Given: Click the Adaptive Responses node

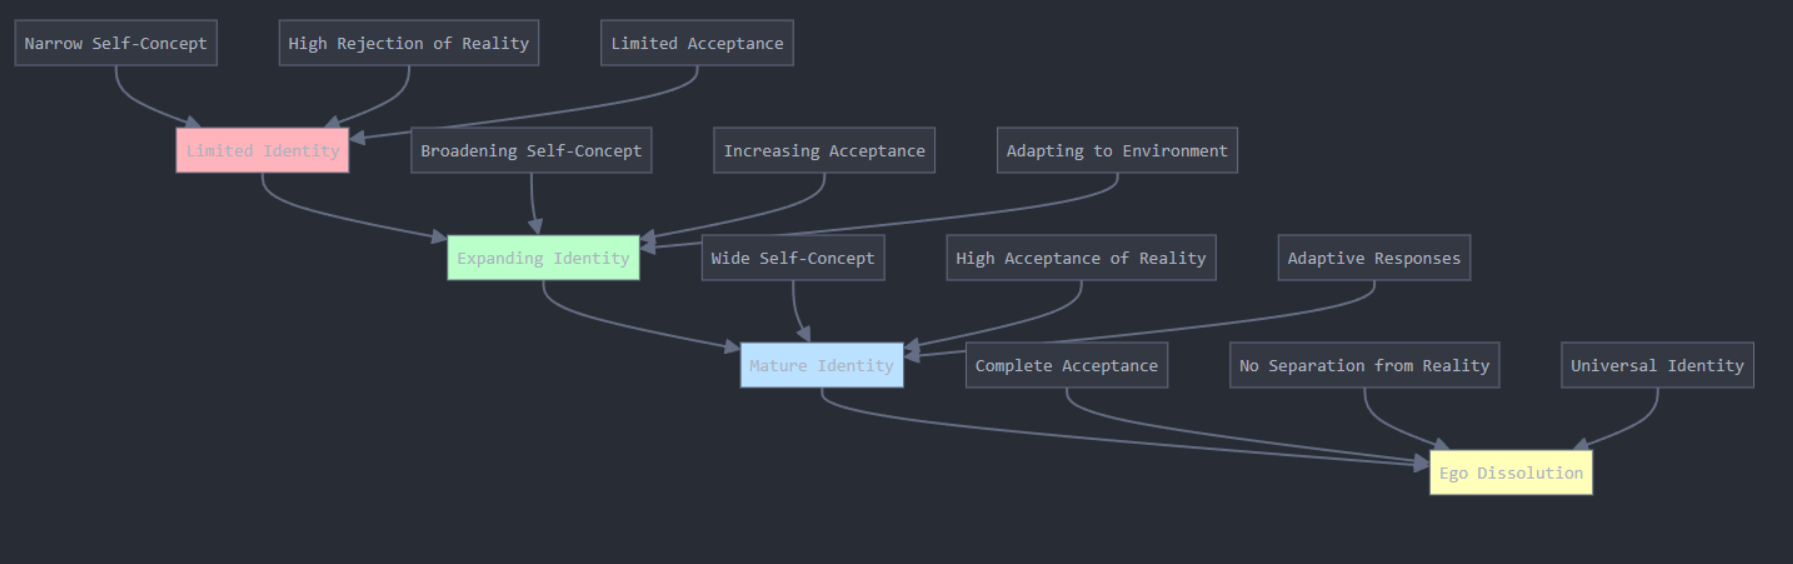Looking at the screenshot, I should click(1373, 258).
